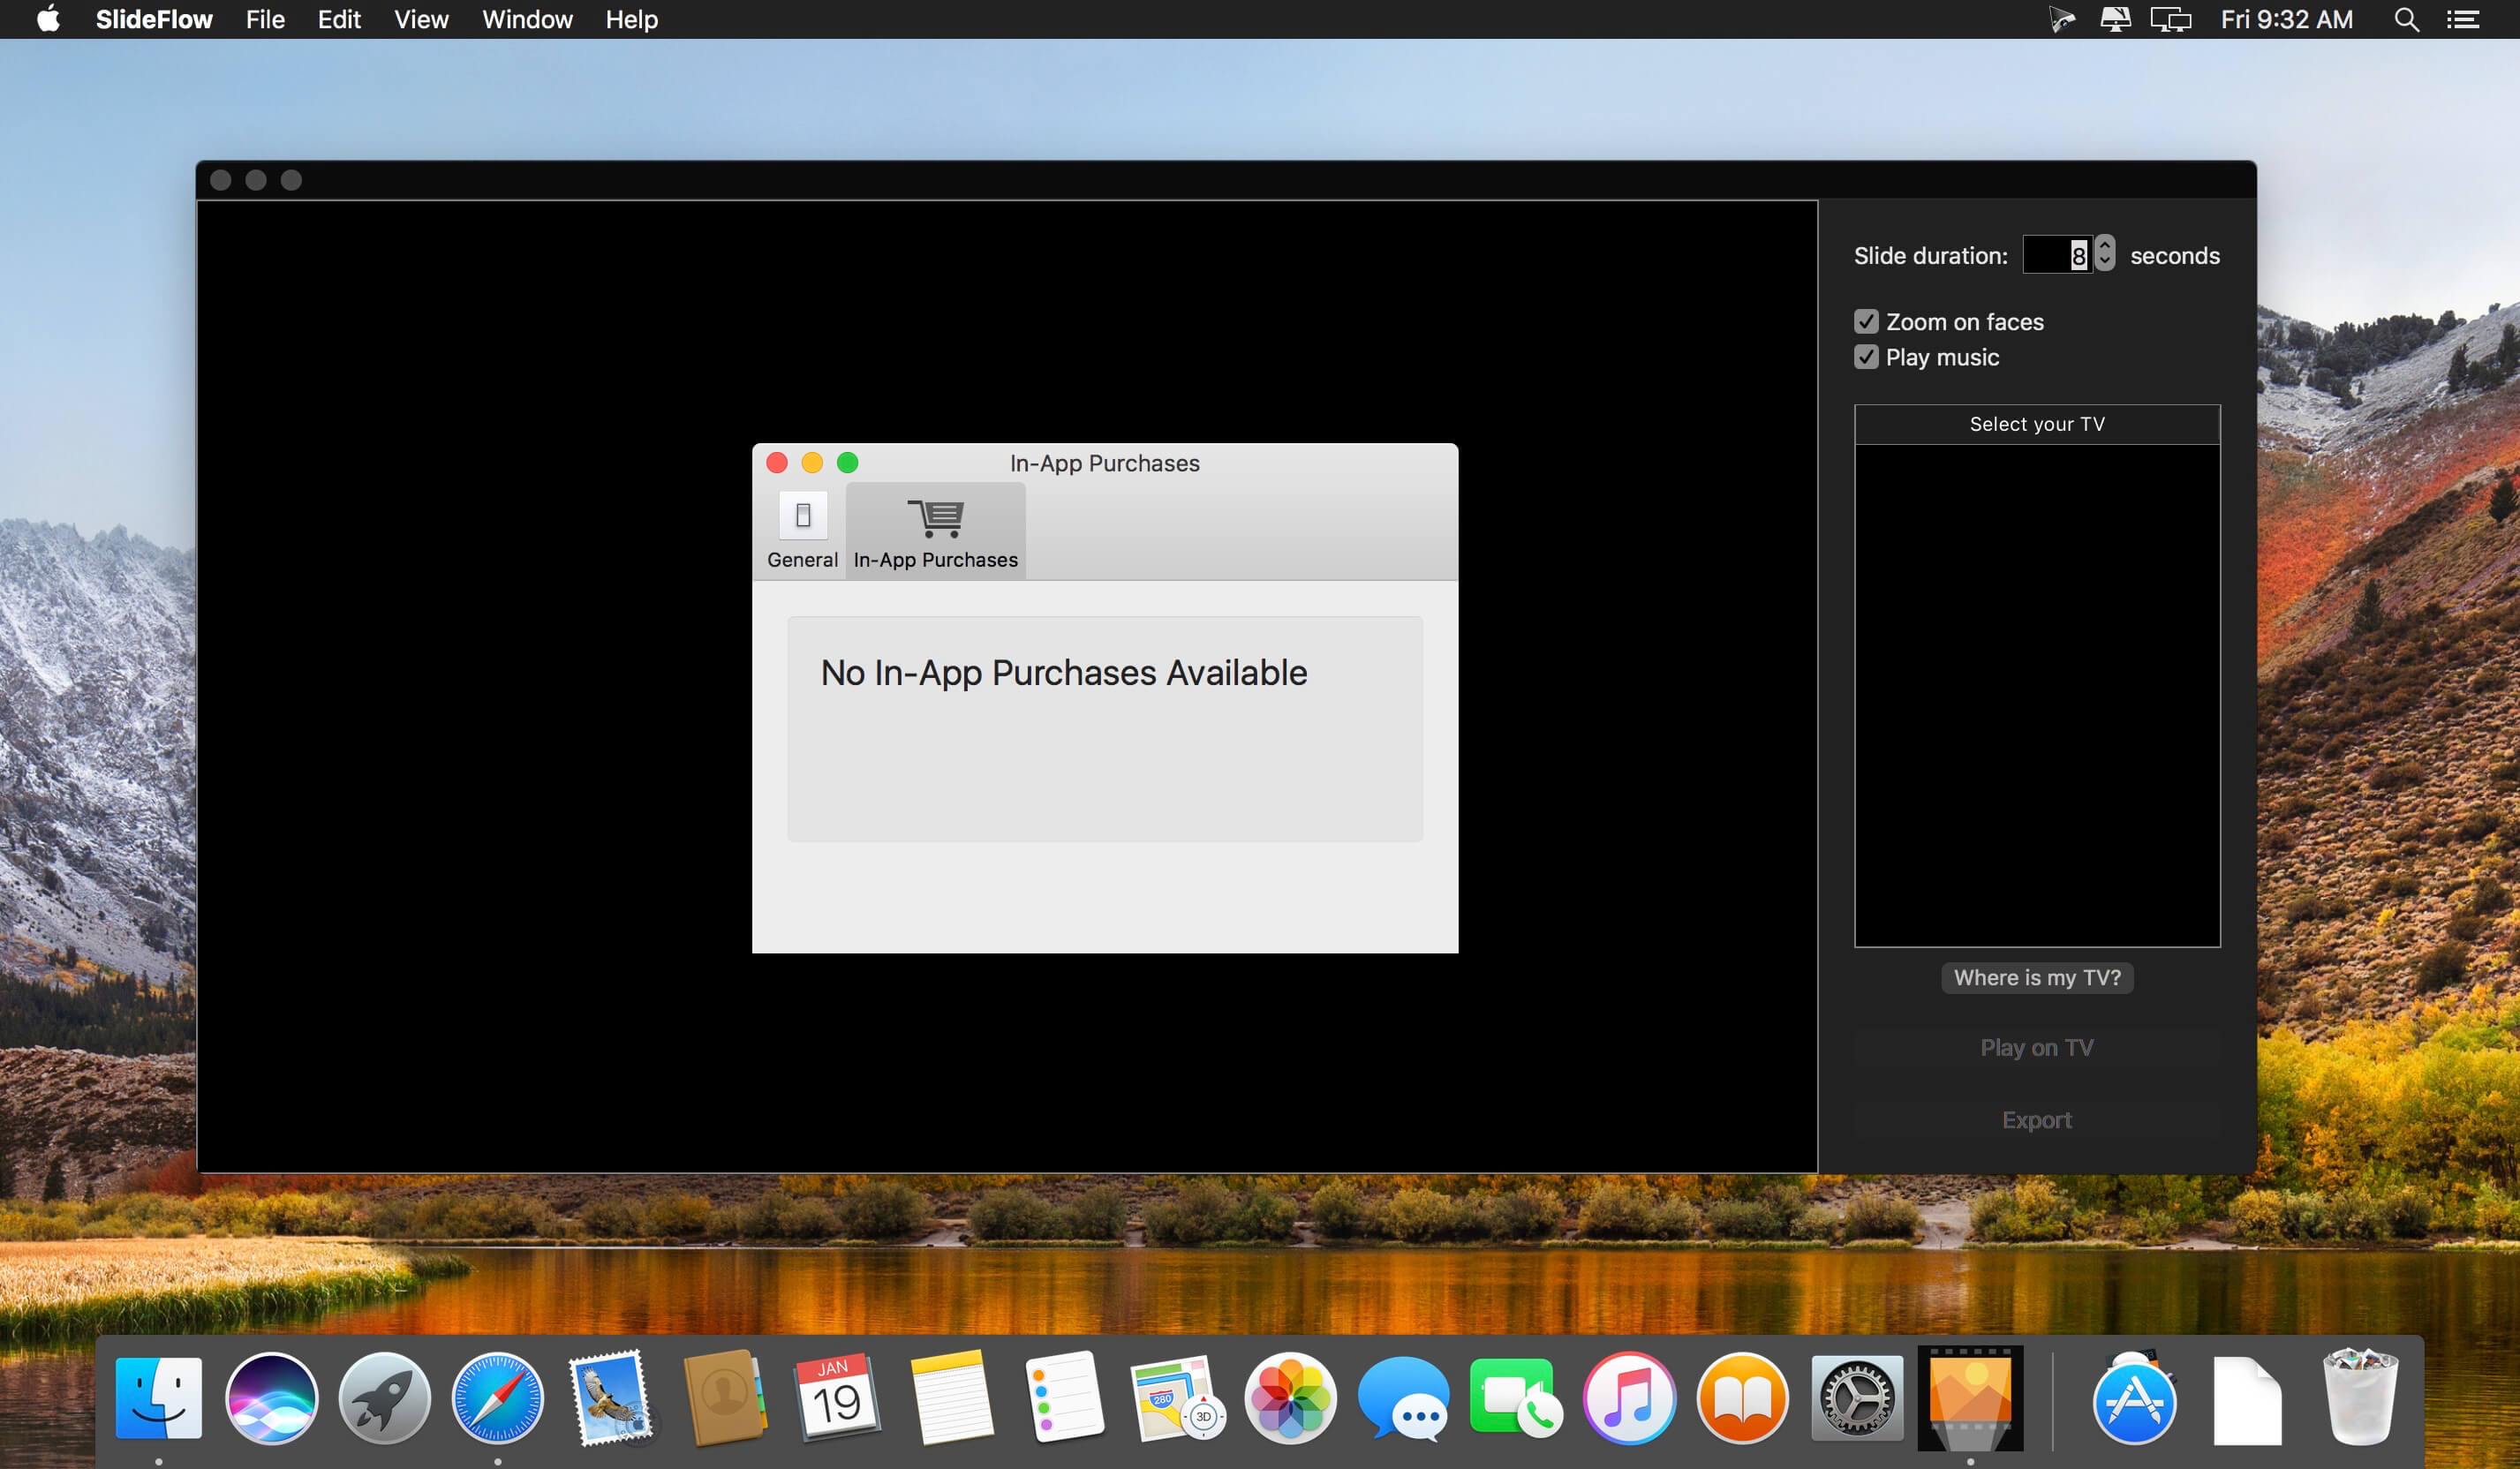The image size is (2520, 1469).
Task: Toggle the Zoom on faces checkbox
Action: pyautogui.click(x=1866, y=321)
